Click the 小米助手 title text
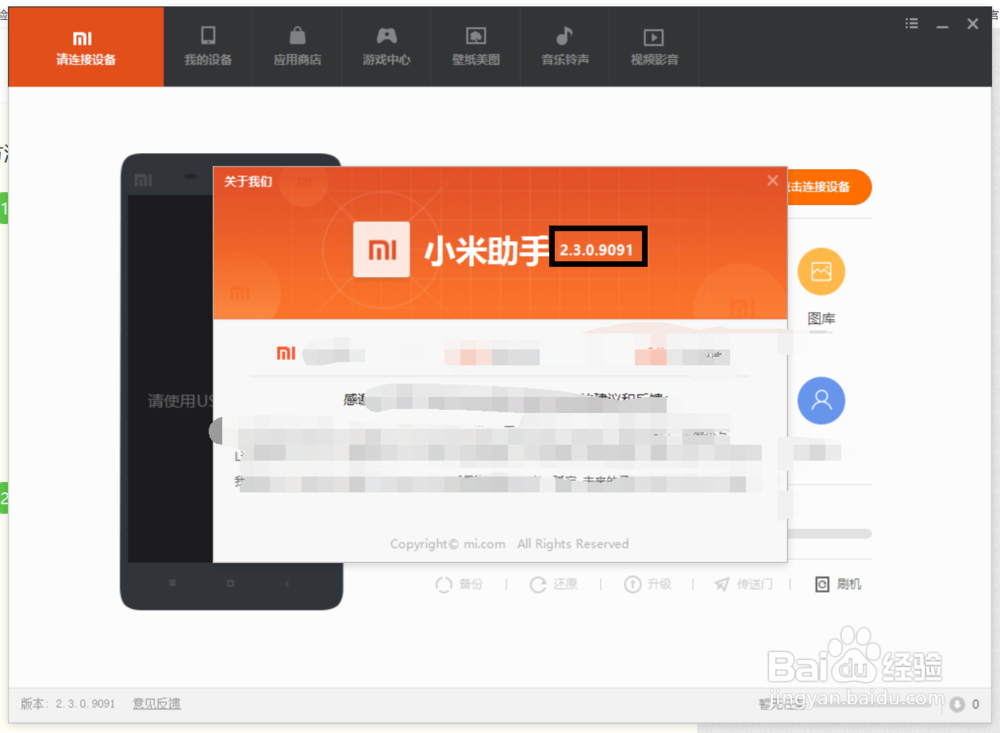This screenshot has height=733, width=1000. coord(487,250)
